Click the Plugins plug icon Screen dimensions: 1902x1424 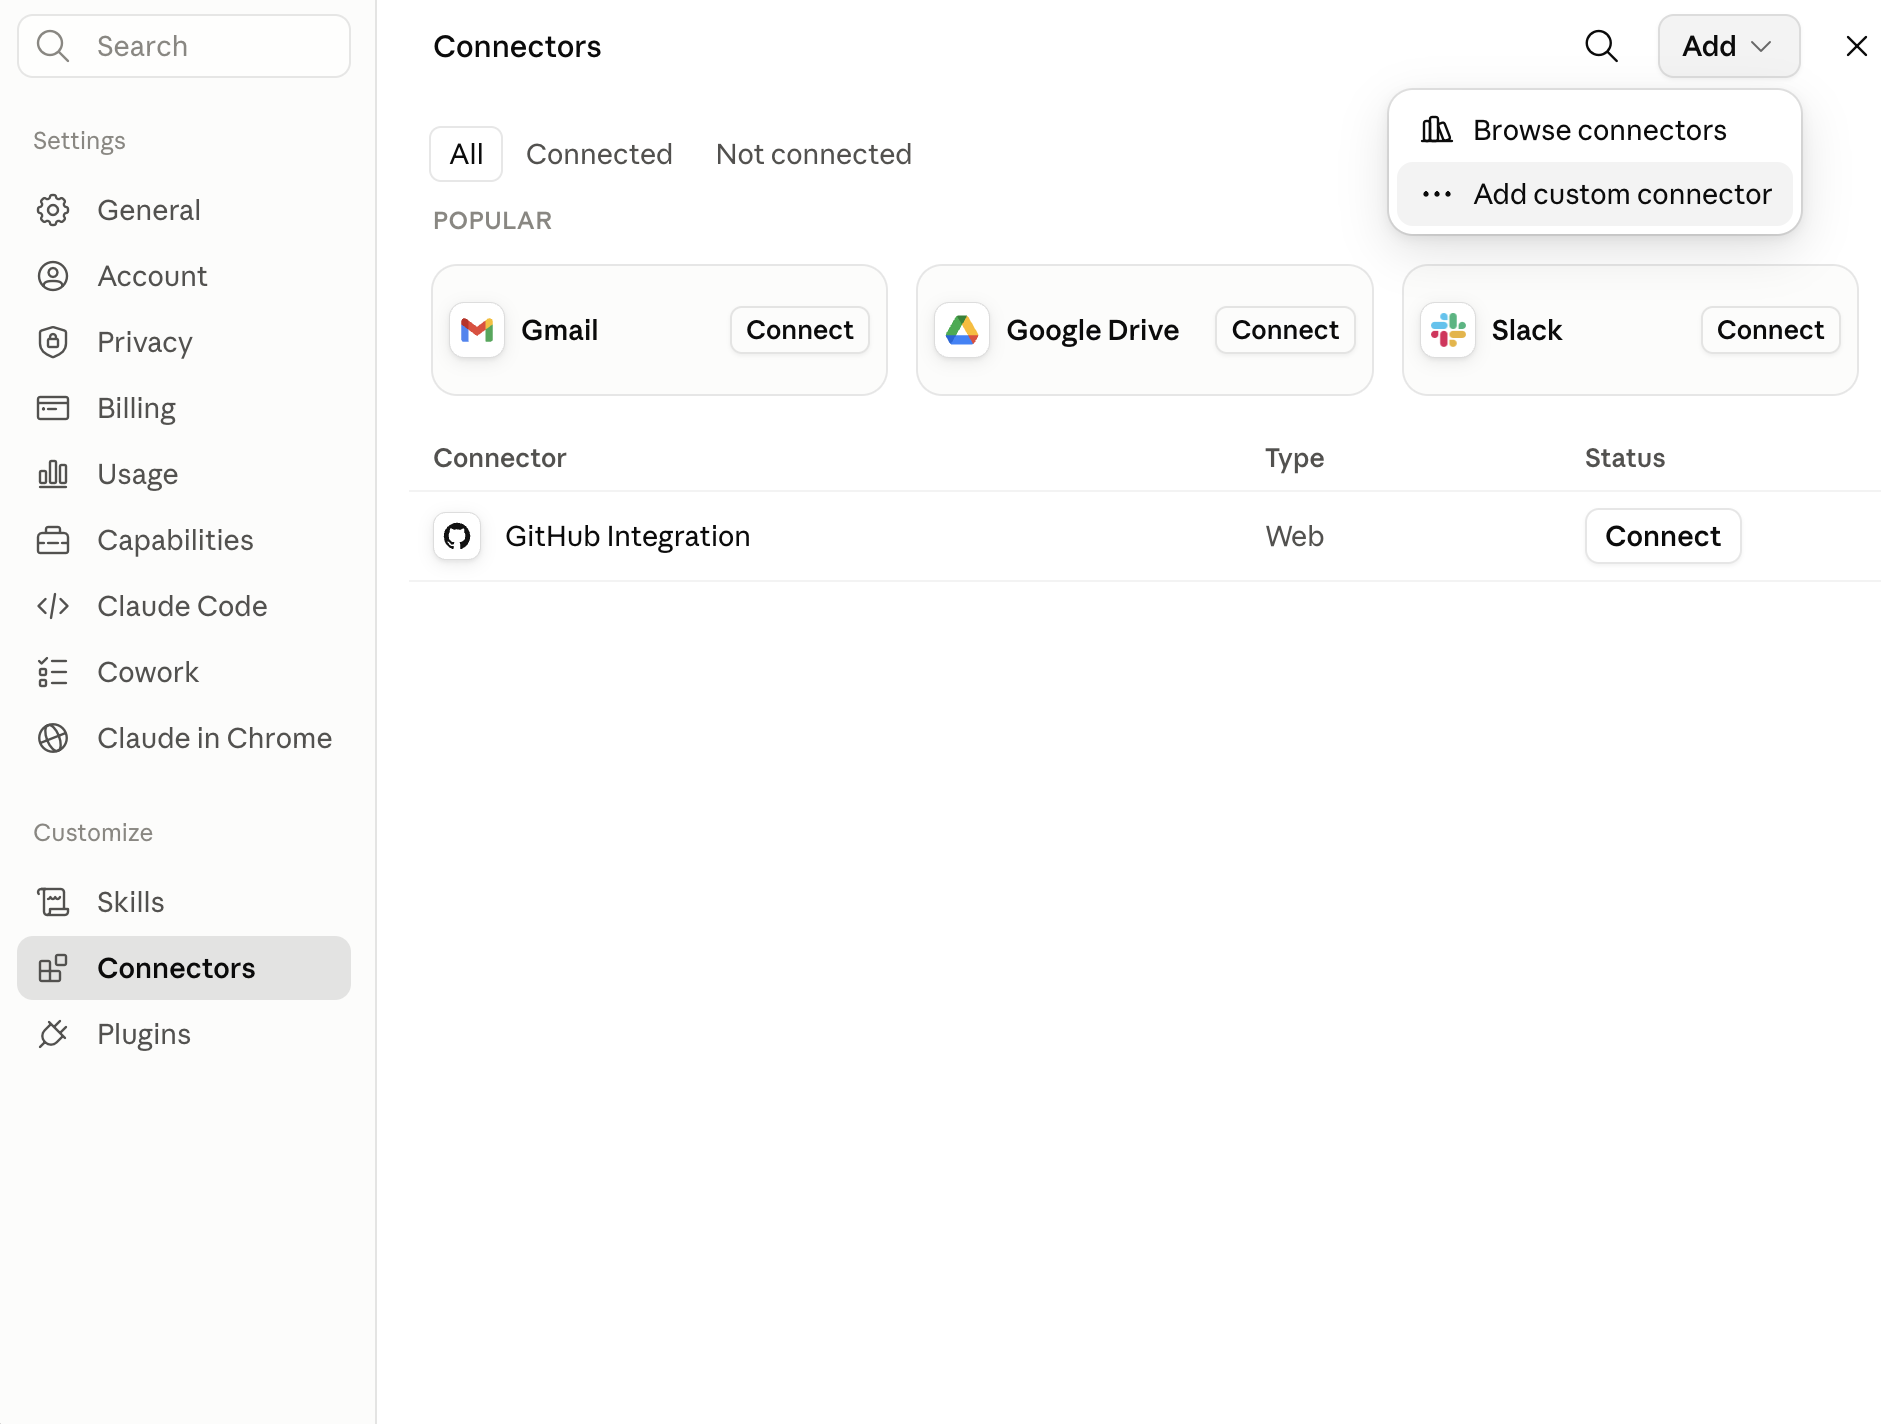click(53, 1034)
